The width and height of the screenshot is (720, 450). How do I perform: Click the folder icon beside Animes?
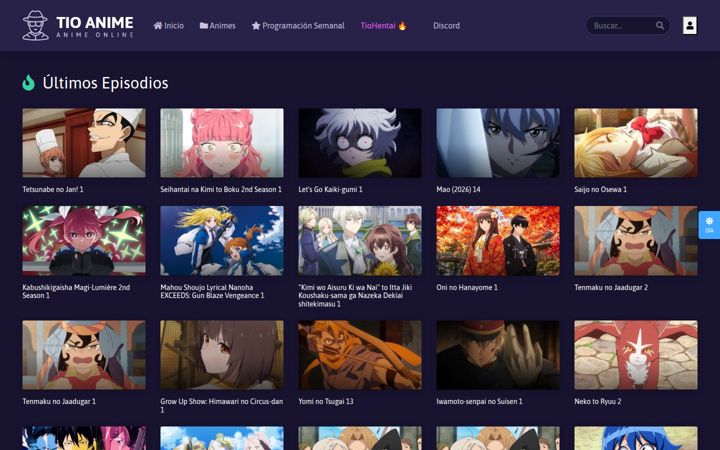point(203,26)
